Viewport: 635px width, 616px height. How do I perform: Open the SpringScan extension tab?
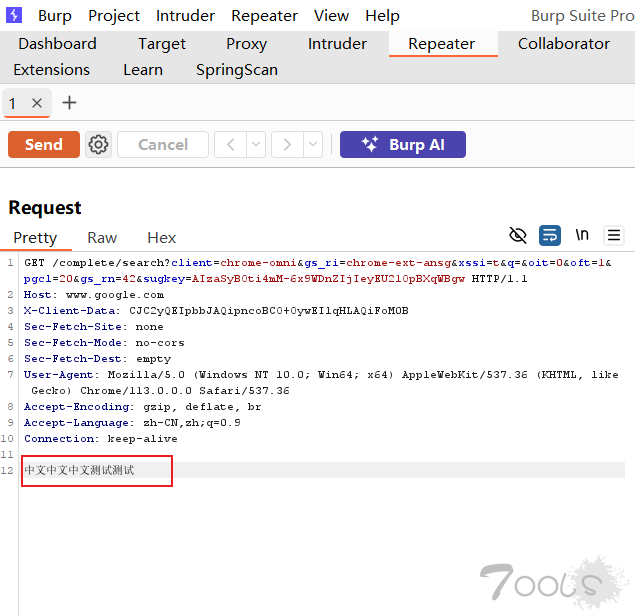[x=236, y=70]
